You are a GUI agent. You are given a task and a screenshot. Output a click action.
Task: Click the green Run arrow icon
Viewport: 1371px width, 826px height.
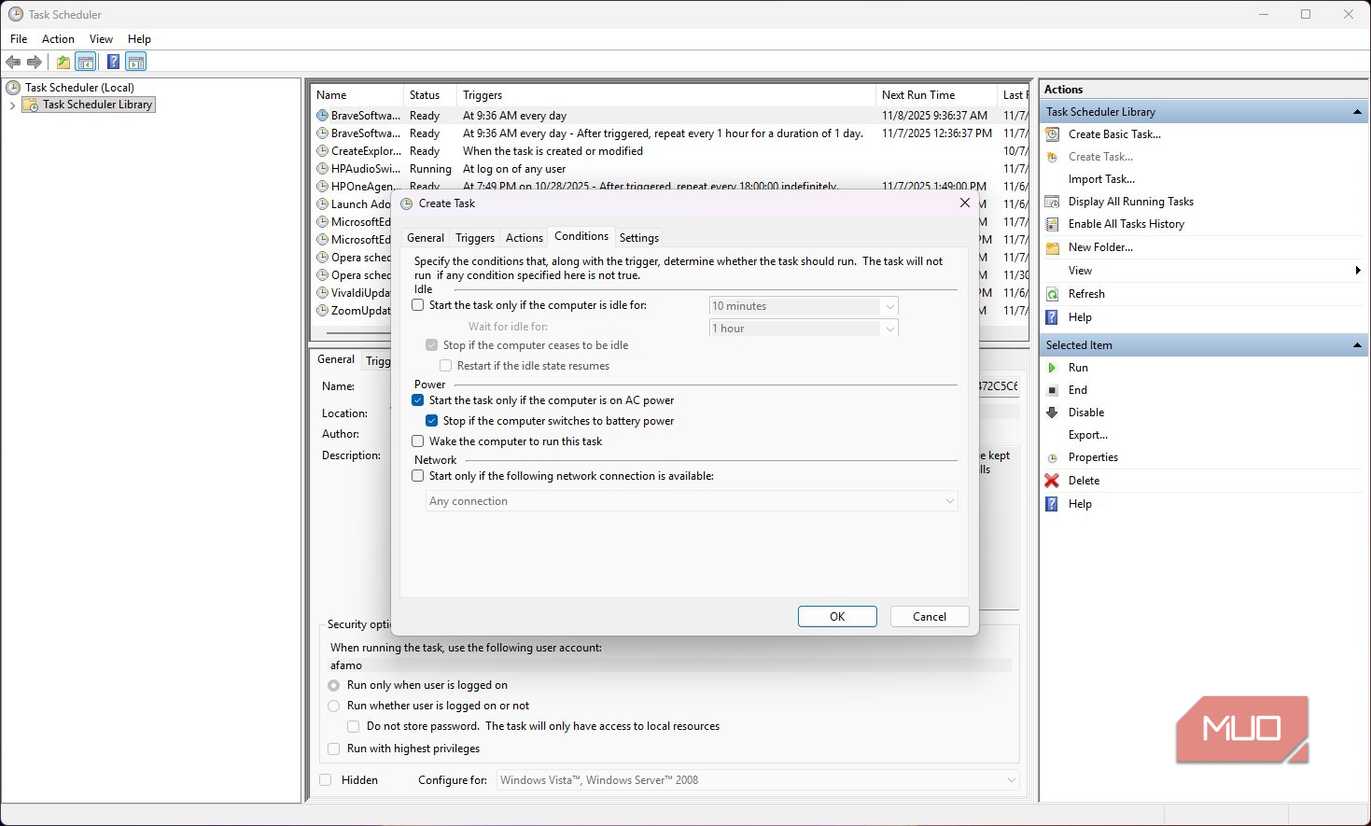tap(1052, 368)
